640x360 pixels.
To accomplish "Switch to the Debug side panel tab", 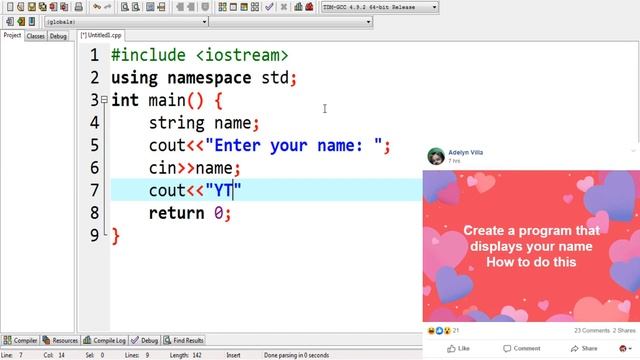I will (x=58, y=36).
